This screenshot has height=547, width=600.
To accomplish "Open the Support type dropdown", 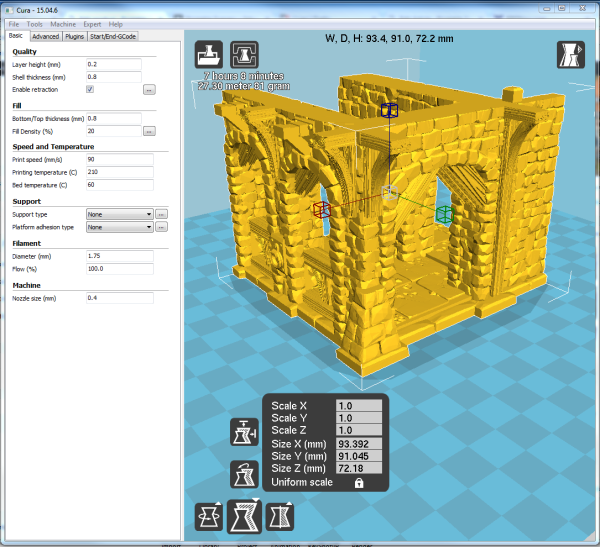I will coord(119,214).
